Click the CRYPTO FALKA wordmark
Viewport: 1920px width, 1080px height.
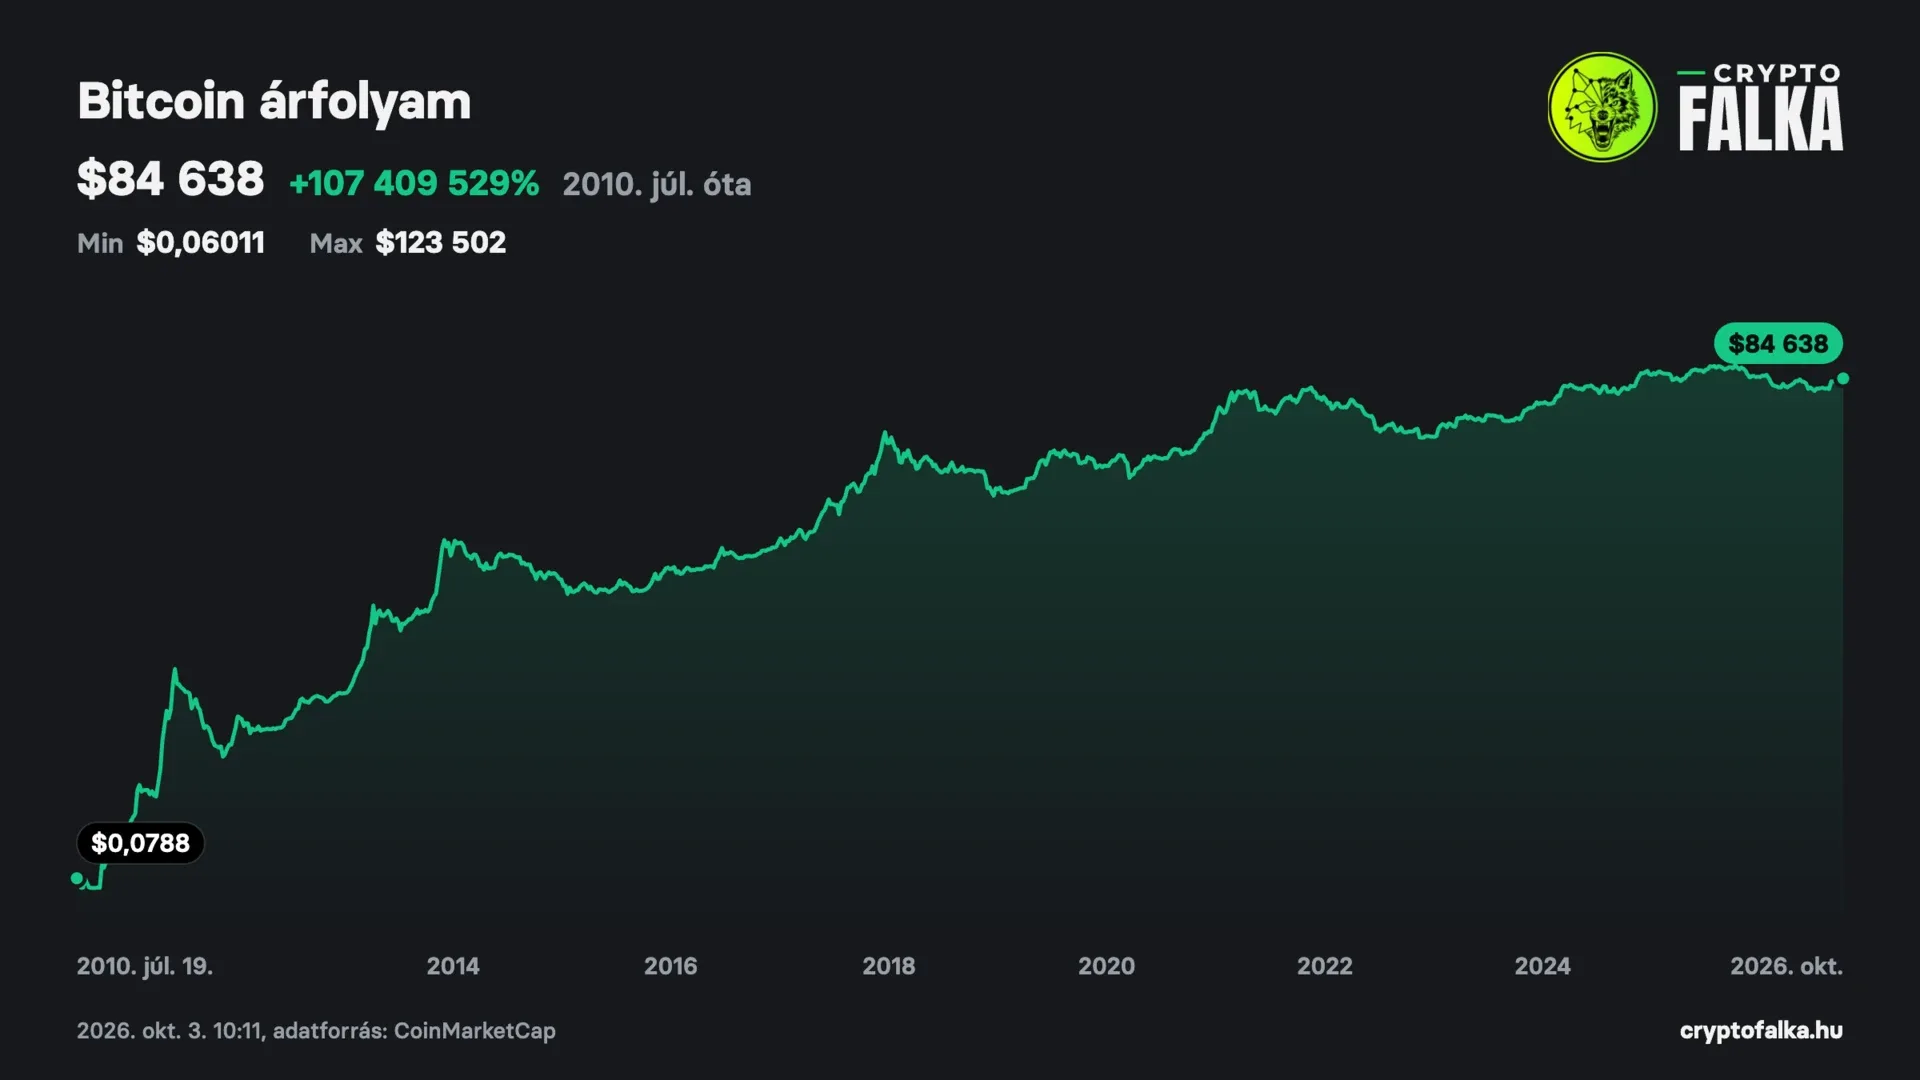pyautogui.click(x=1760, y=107)
